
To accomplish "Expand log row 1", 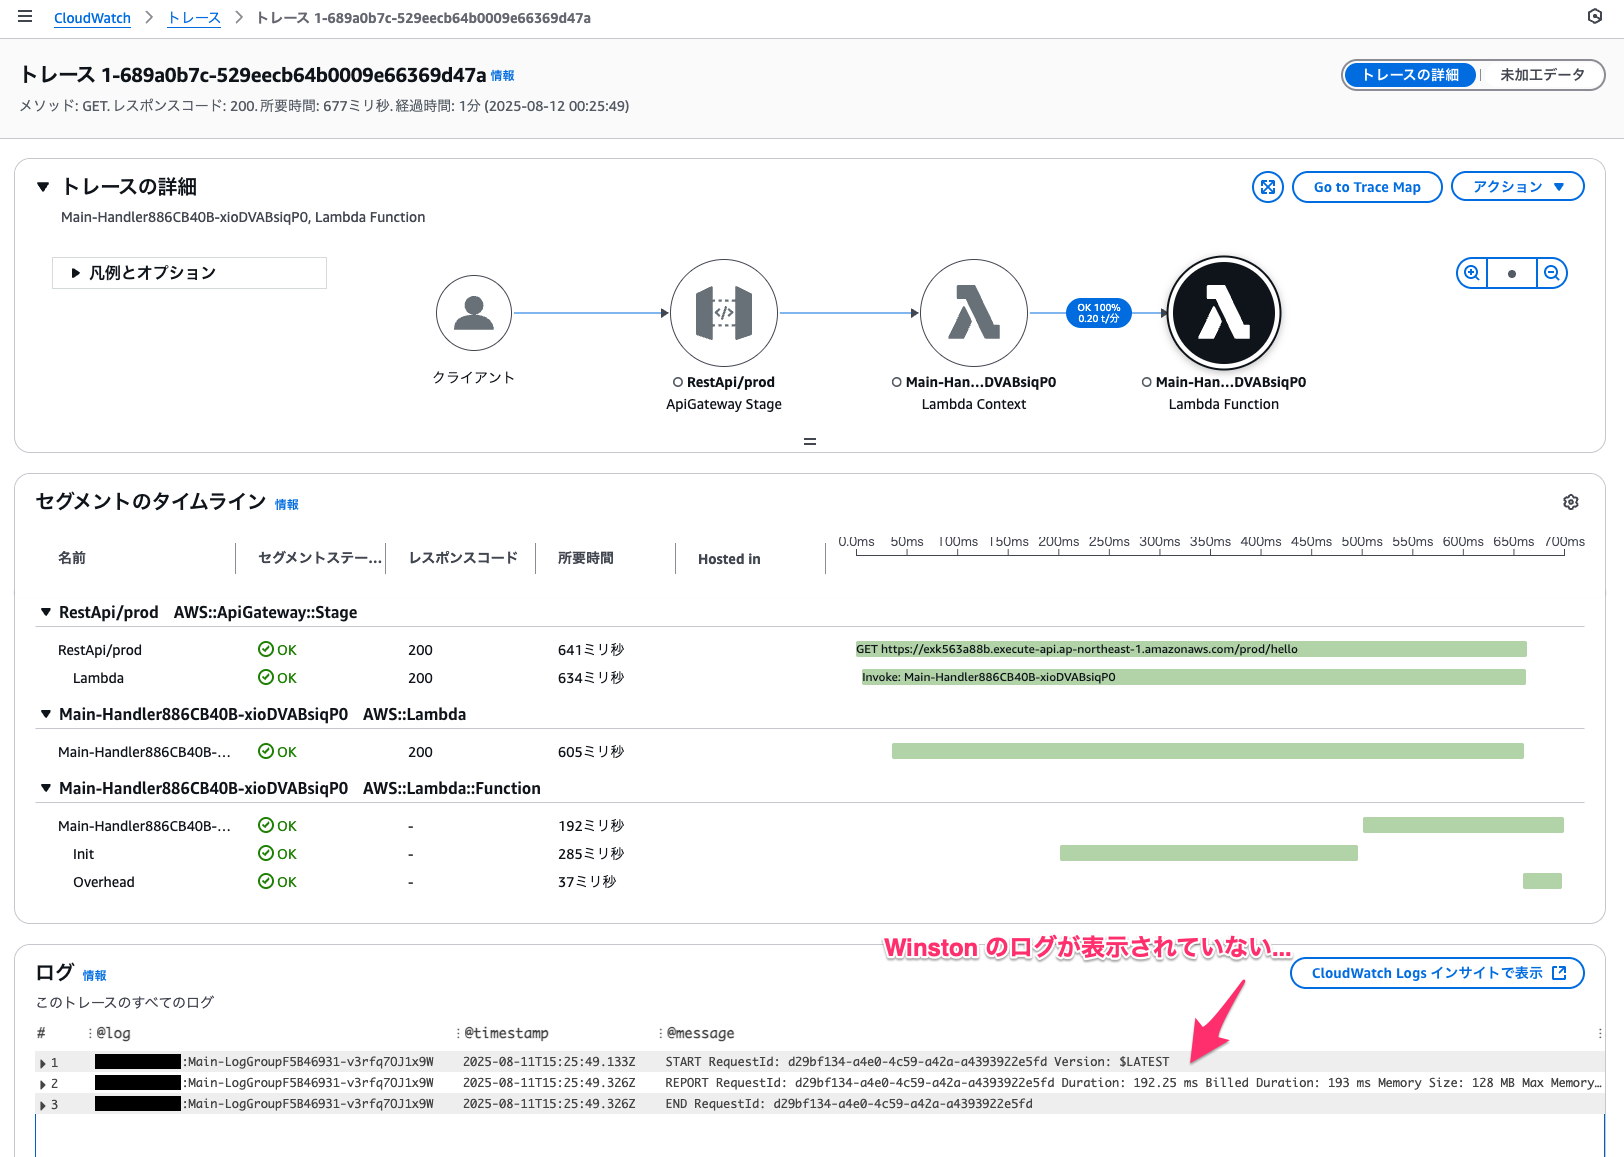I will click(x=42, y=1063).
